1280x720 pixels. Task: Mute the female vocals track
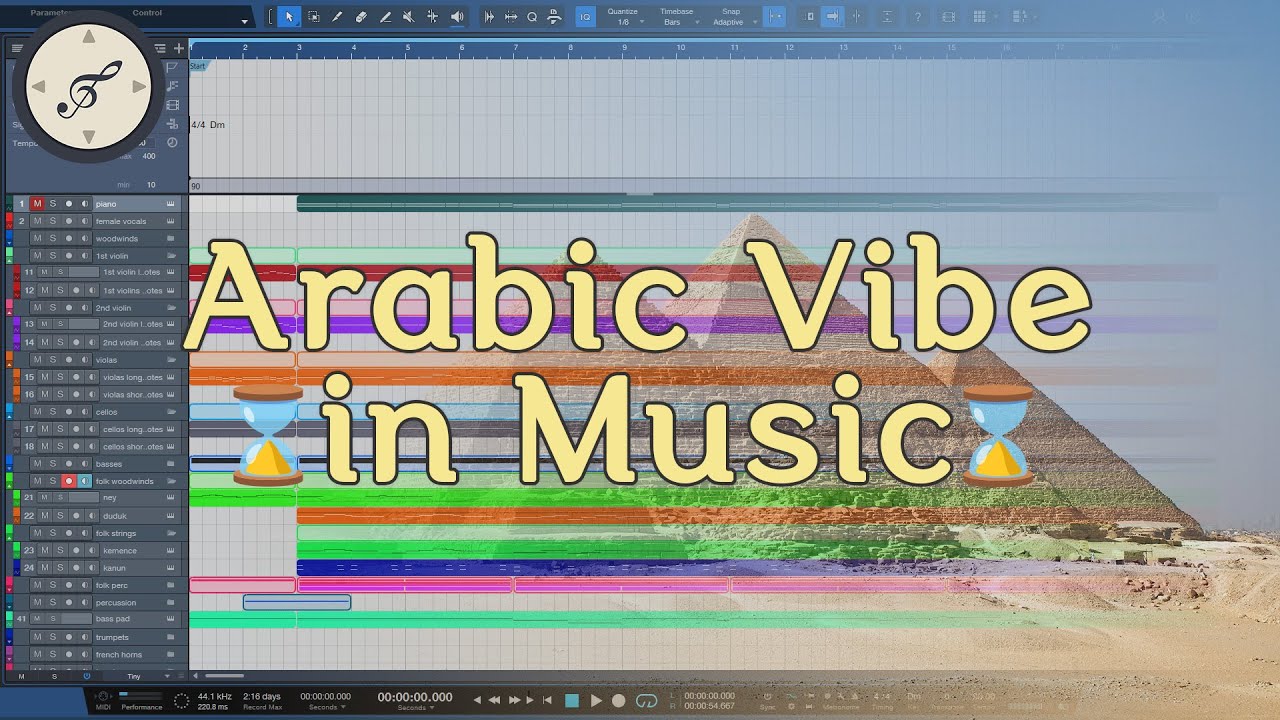[37, 221]
